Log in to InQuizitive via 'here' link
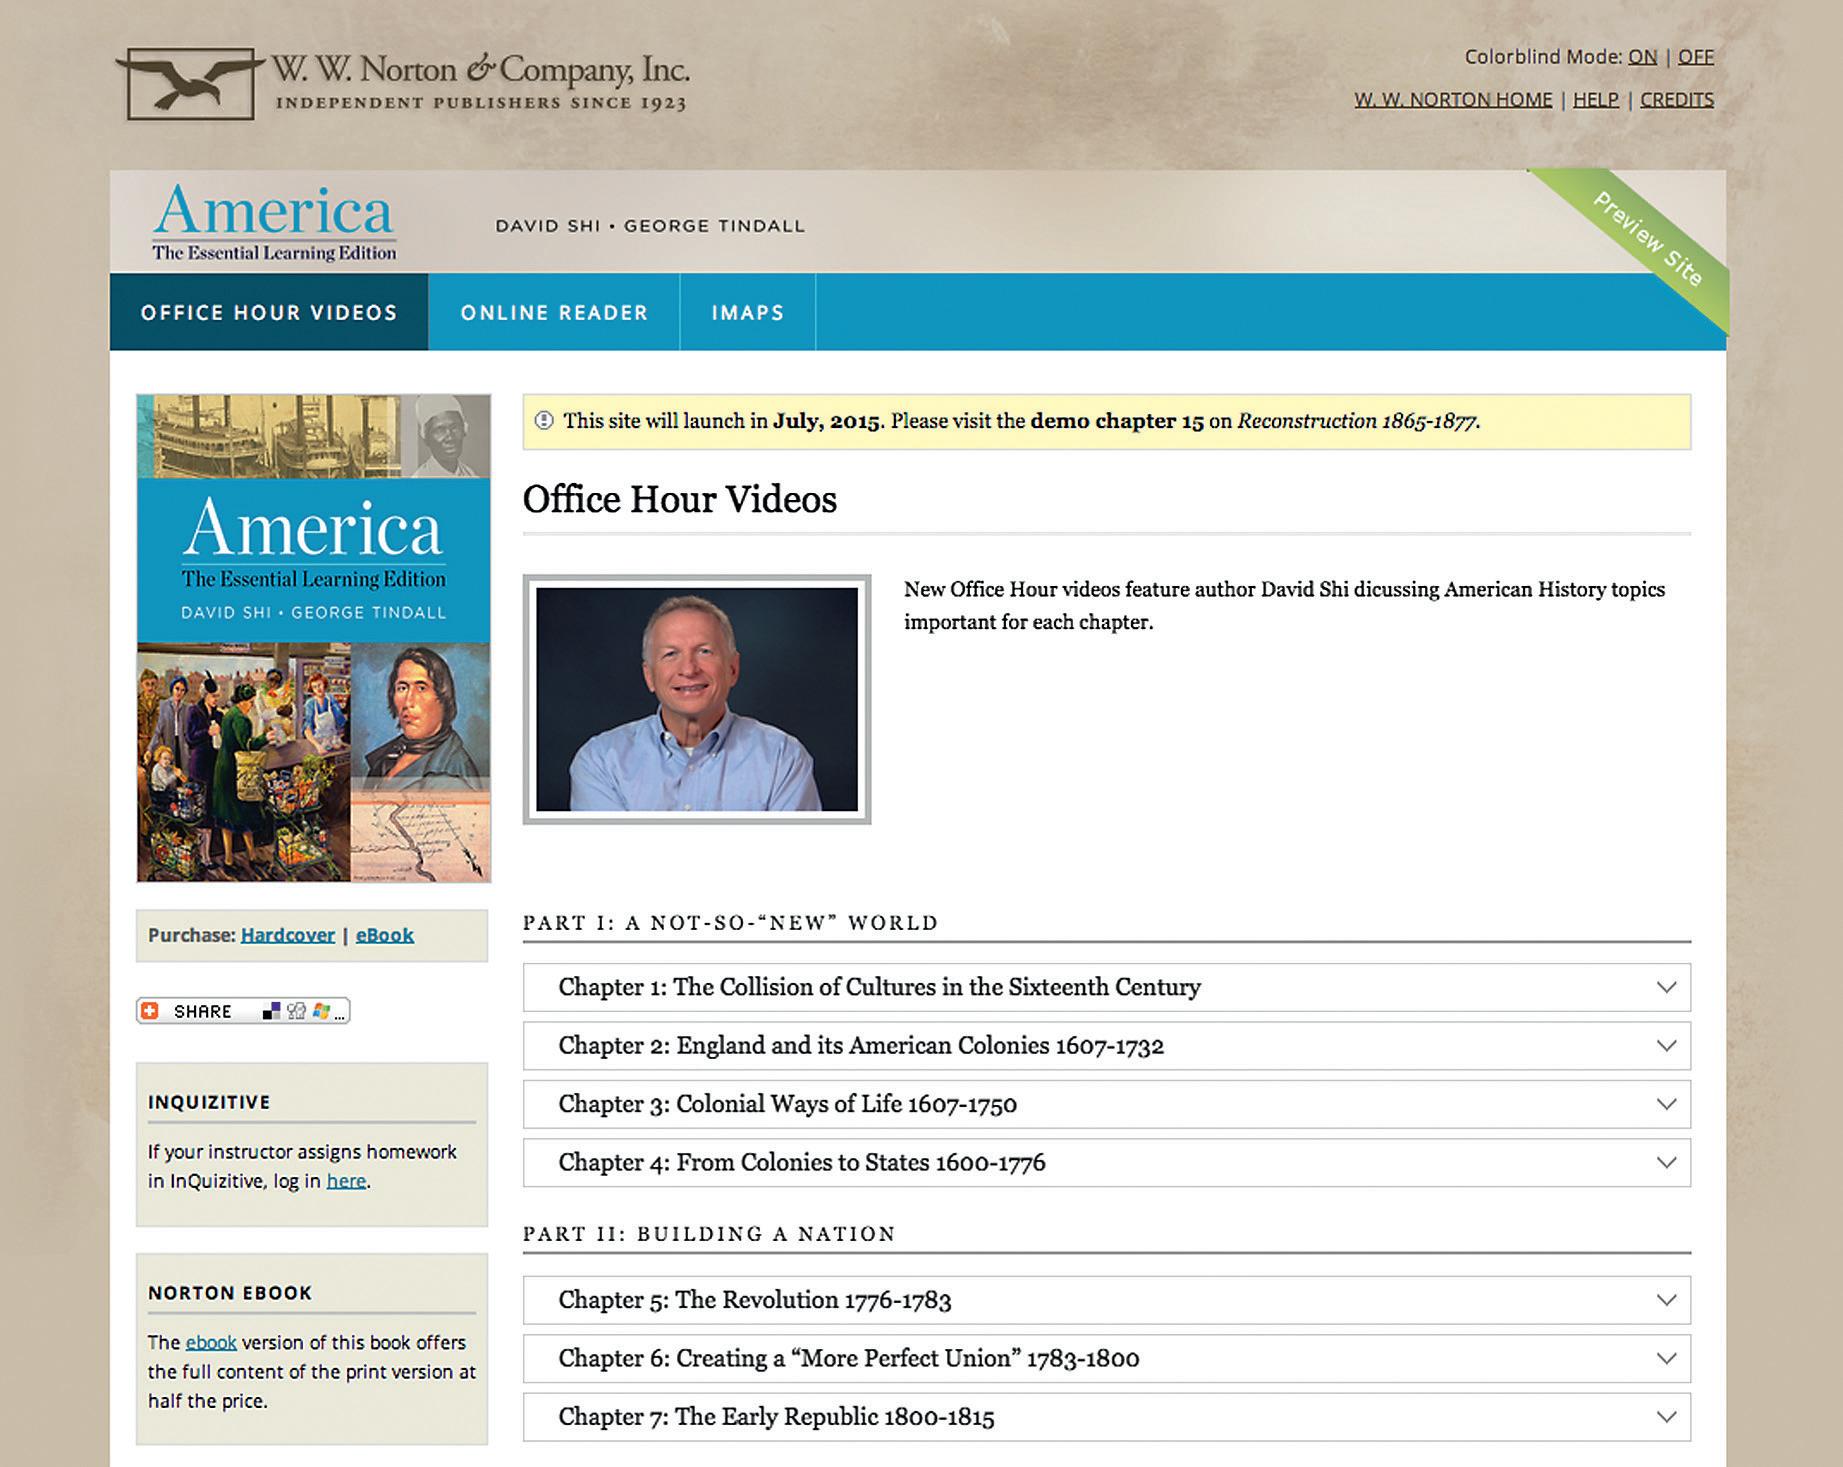The height and width of the screenshot is (1467, 1843). coord(346,1181)
